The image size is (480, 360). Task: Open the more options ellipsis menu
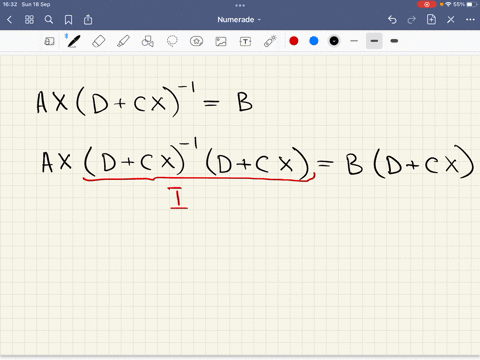click(470, 20)
